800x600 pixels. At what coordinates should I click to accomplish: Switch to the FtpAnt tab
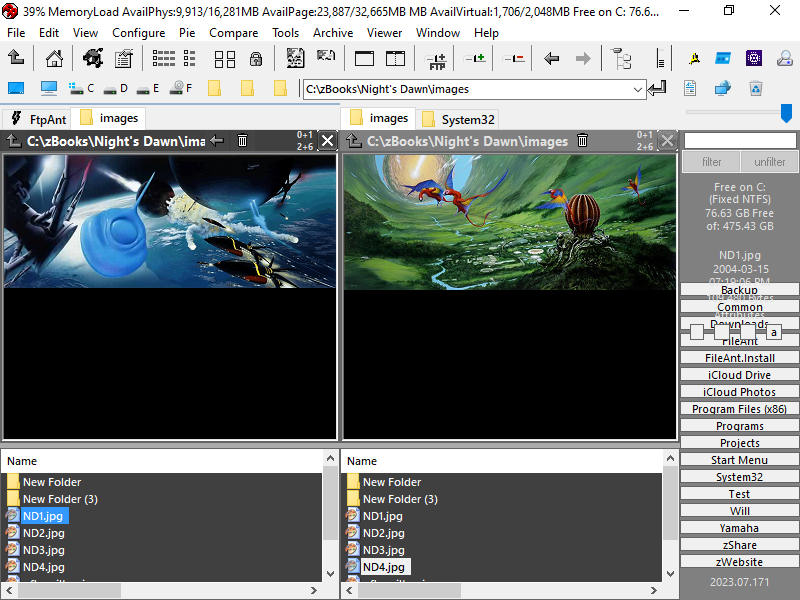(x=37, y=119)
